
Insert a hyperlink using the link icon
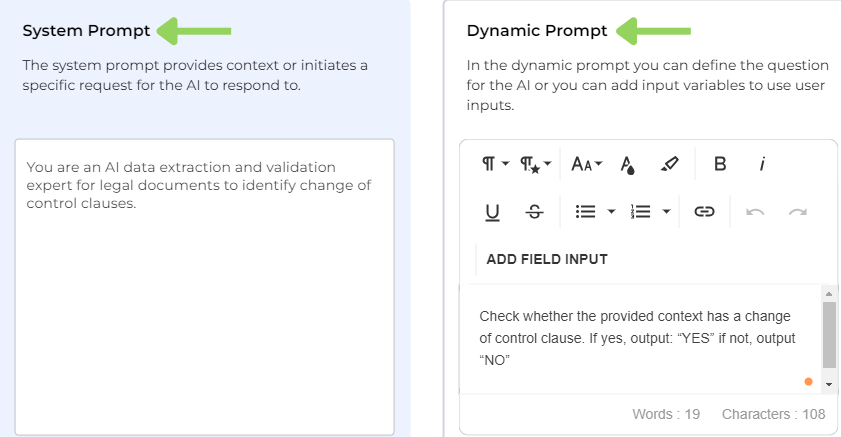[704, 212]
